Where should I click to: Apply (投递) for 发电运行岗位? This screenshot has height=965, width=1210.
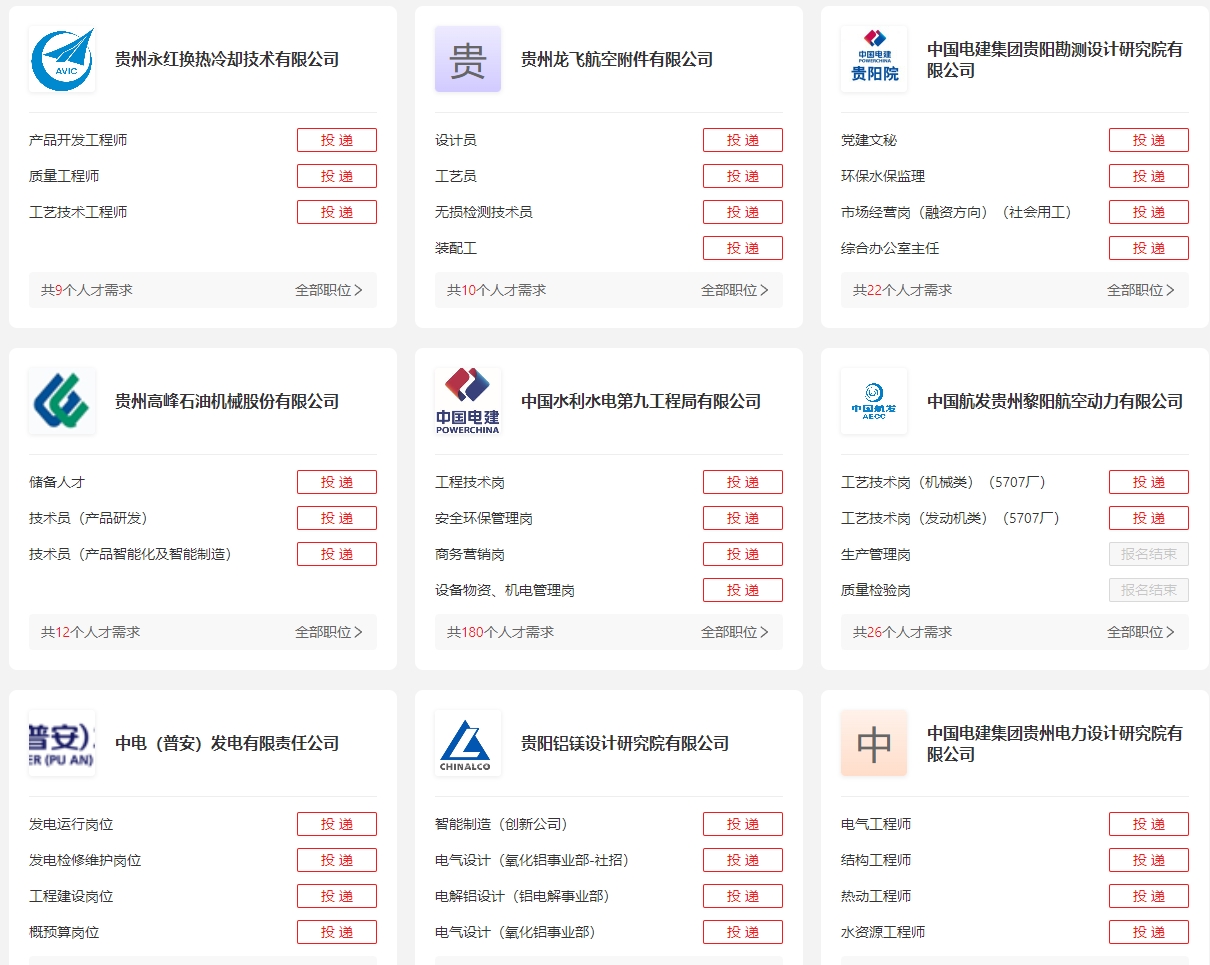337,824
